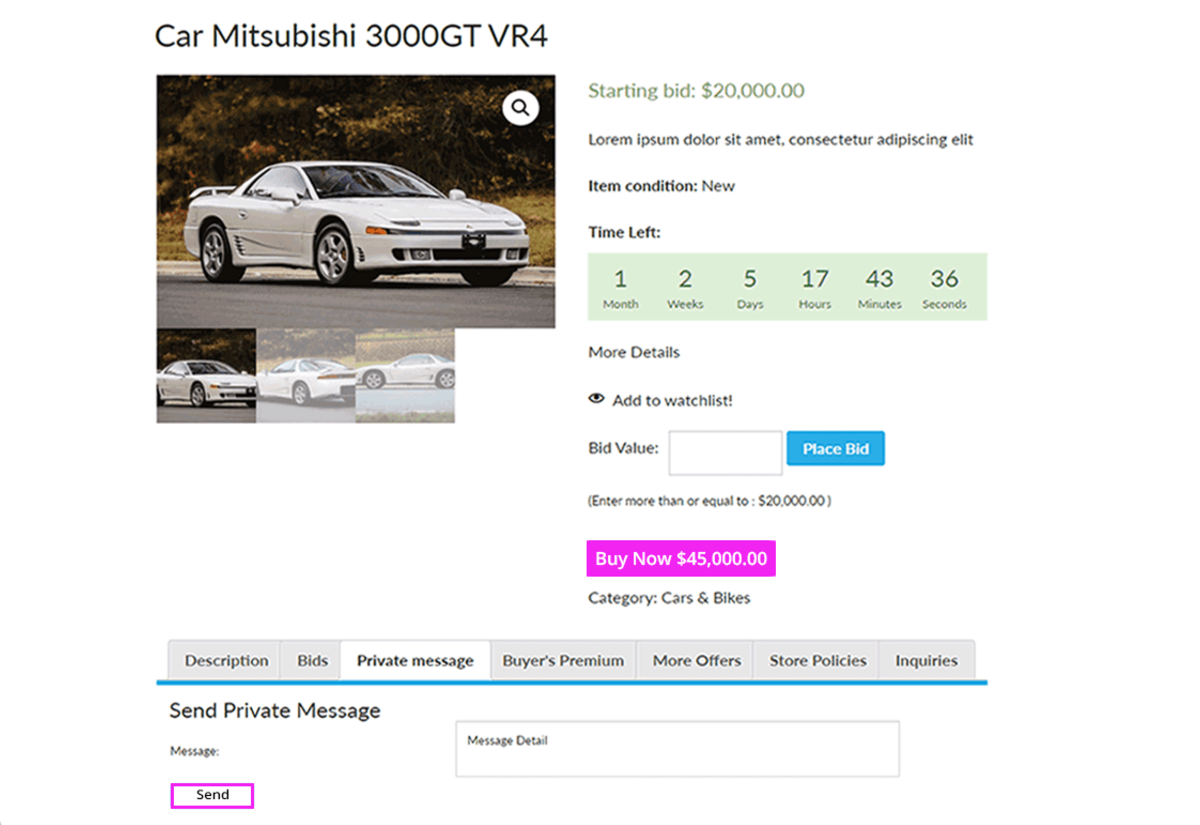This screenshot has height=825, width=1200.
Task: Select the Private message tab
Action: [x=415, y=660]
